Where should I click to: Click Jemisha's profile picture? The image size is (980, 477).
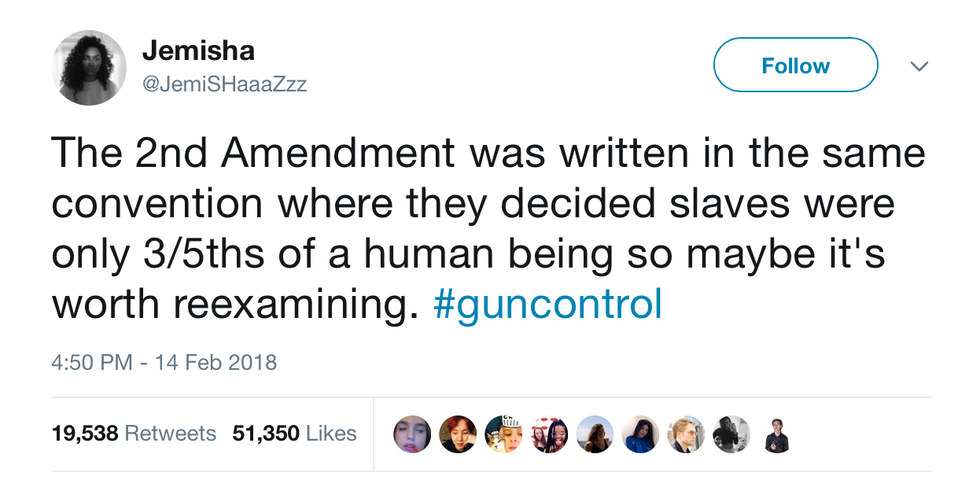88,67
